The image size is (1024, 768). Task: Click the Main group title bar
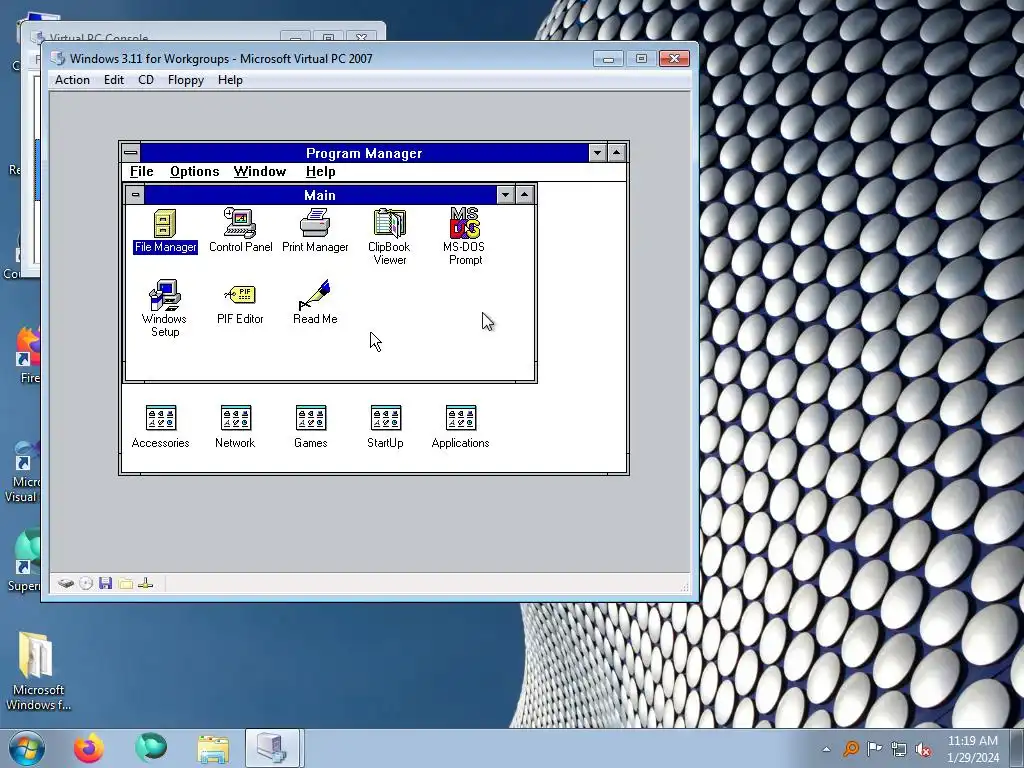(320, 195)
